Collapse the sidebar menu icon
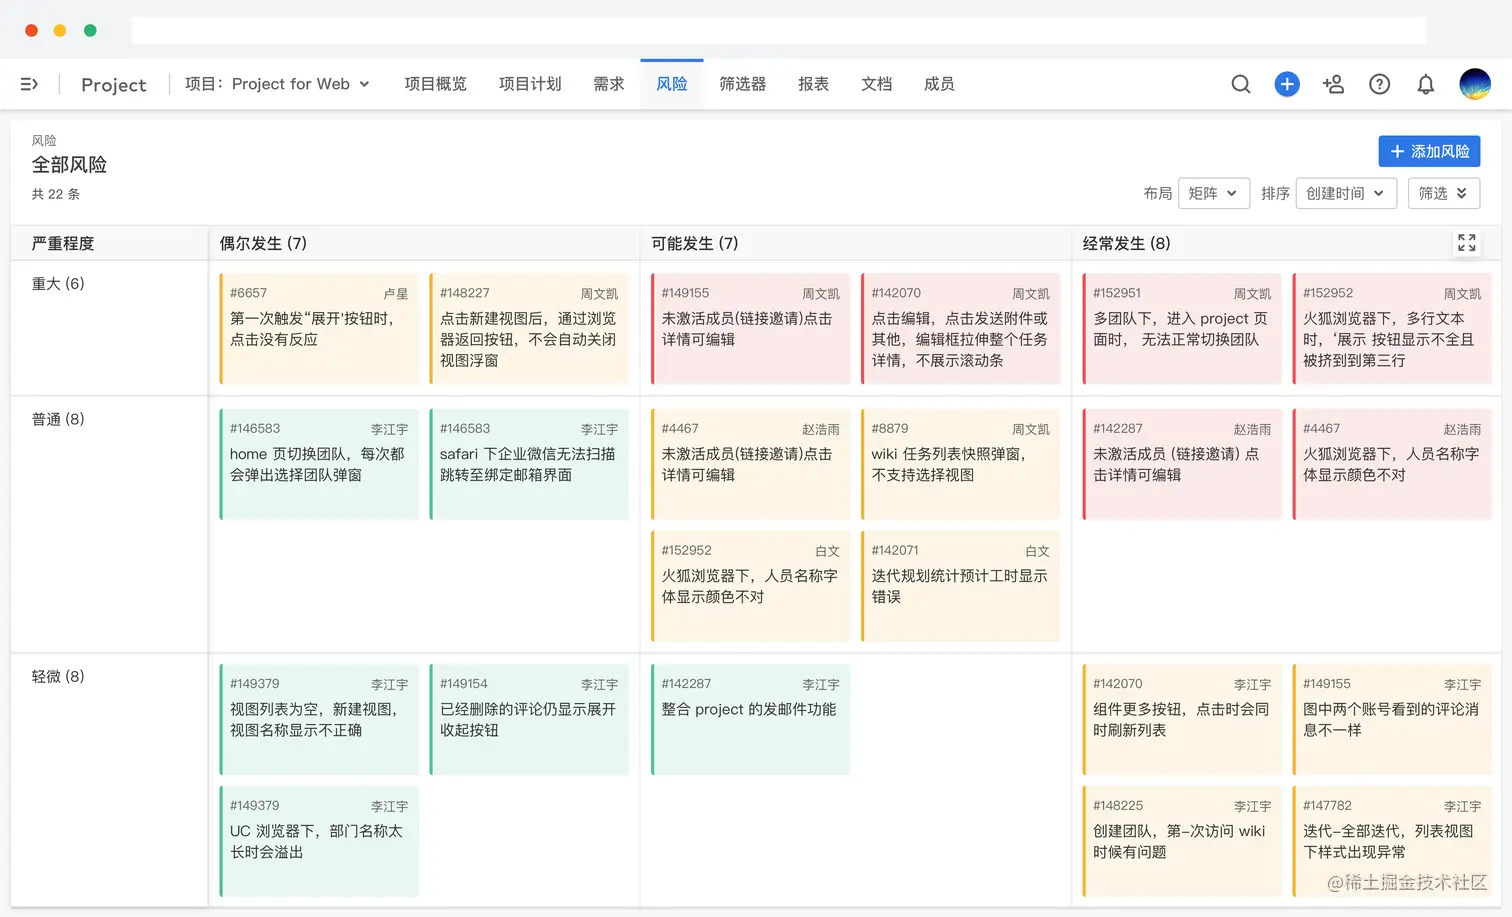 [x=29, y=84]
